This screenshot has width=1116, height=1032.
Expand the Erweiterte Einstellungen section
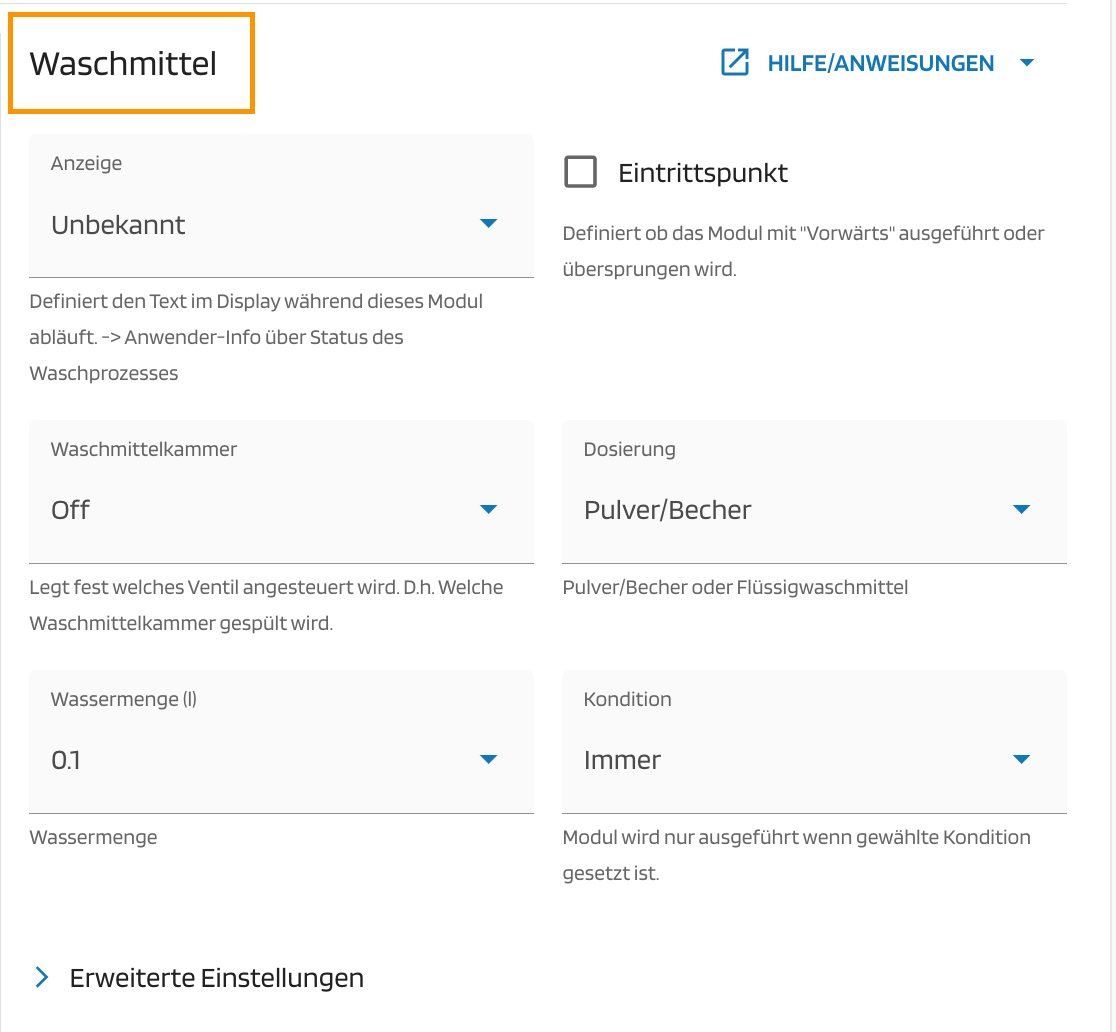216,977
